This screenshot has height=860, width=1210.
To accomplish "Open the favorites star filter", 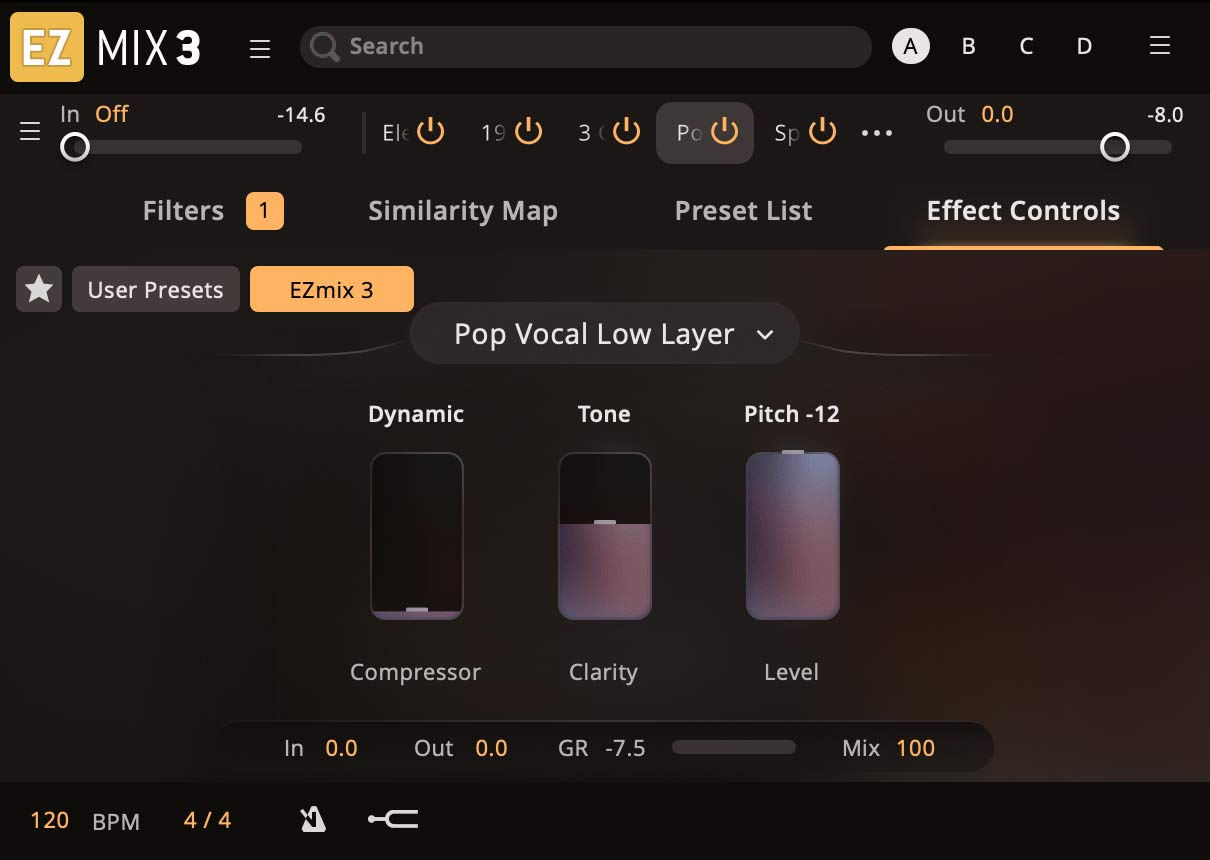I will tap(38, 289).
